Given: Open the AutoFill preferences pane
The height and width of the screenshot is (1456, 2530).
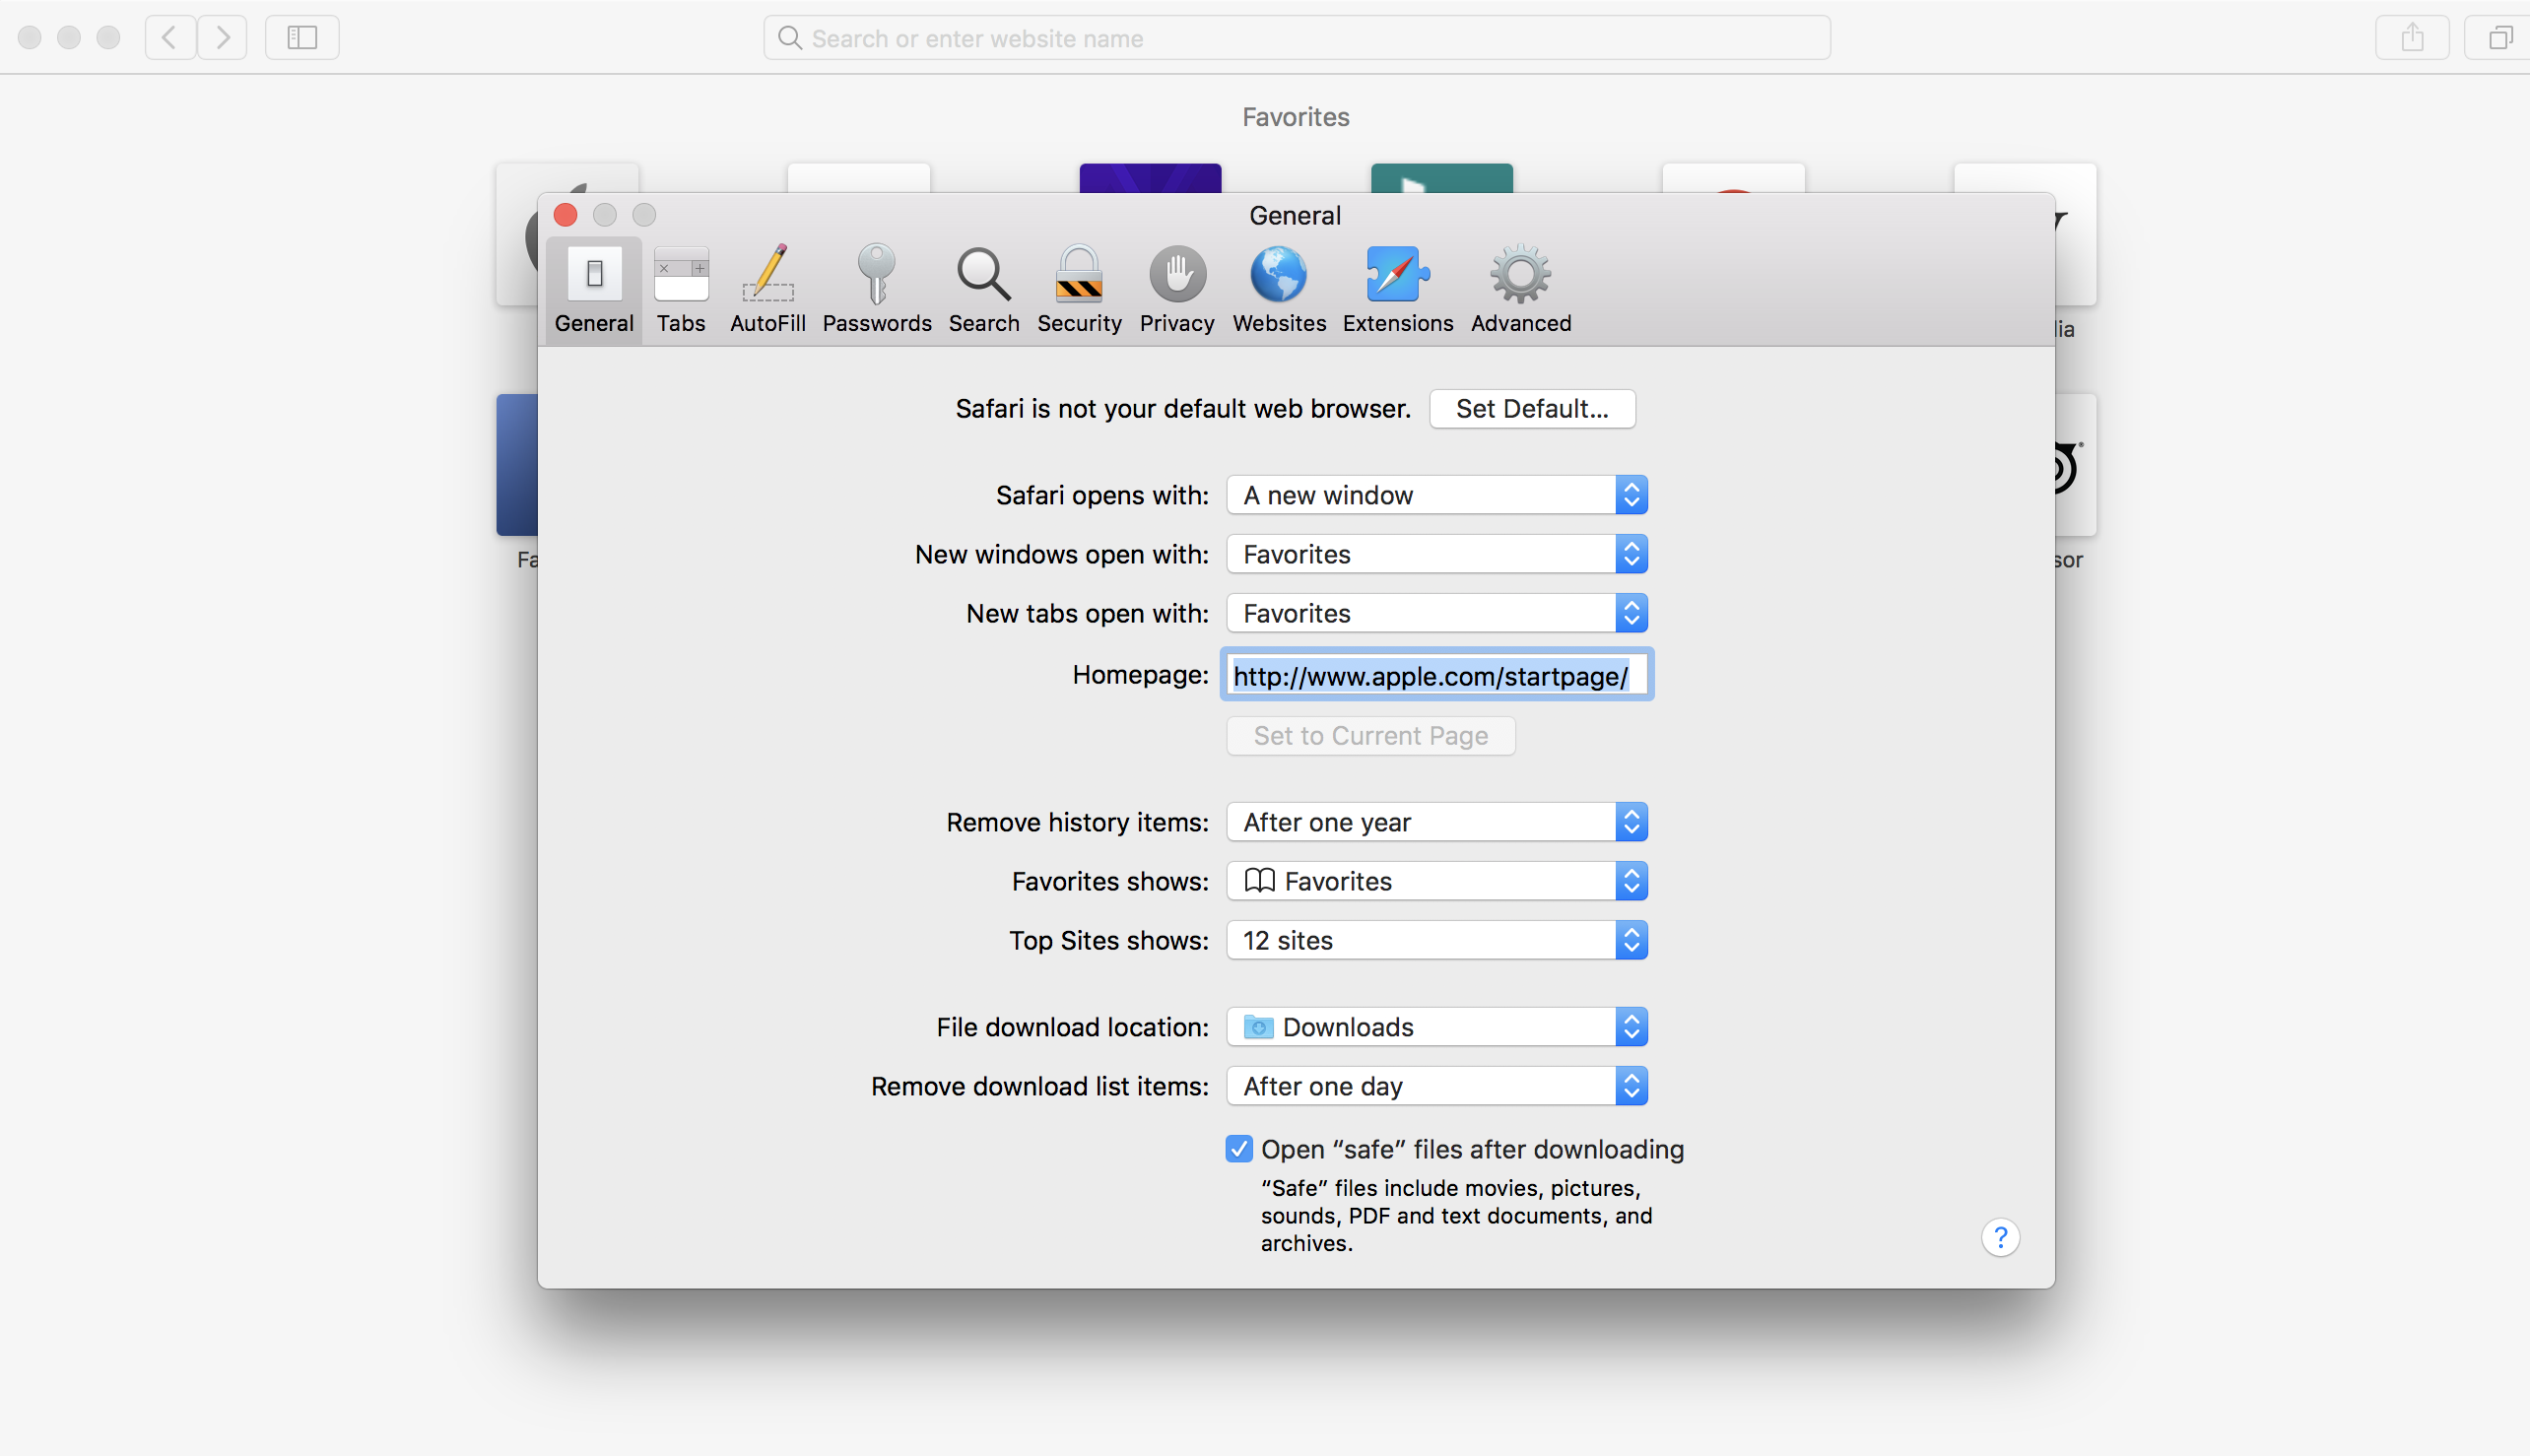Looking at the screenshot, I should [x=767, y=289].
